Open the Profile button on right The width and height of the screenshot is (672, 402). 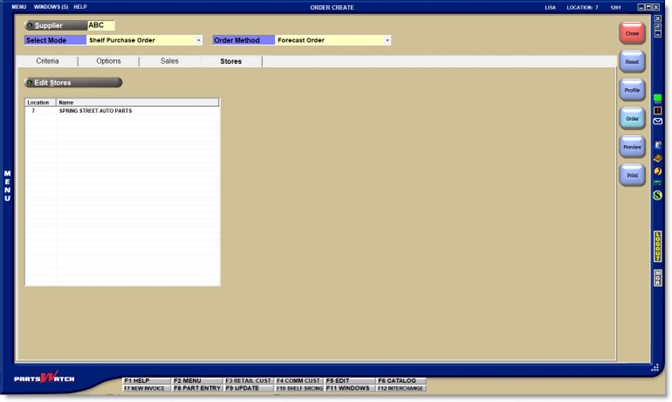(631, 90)
